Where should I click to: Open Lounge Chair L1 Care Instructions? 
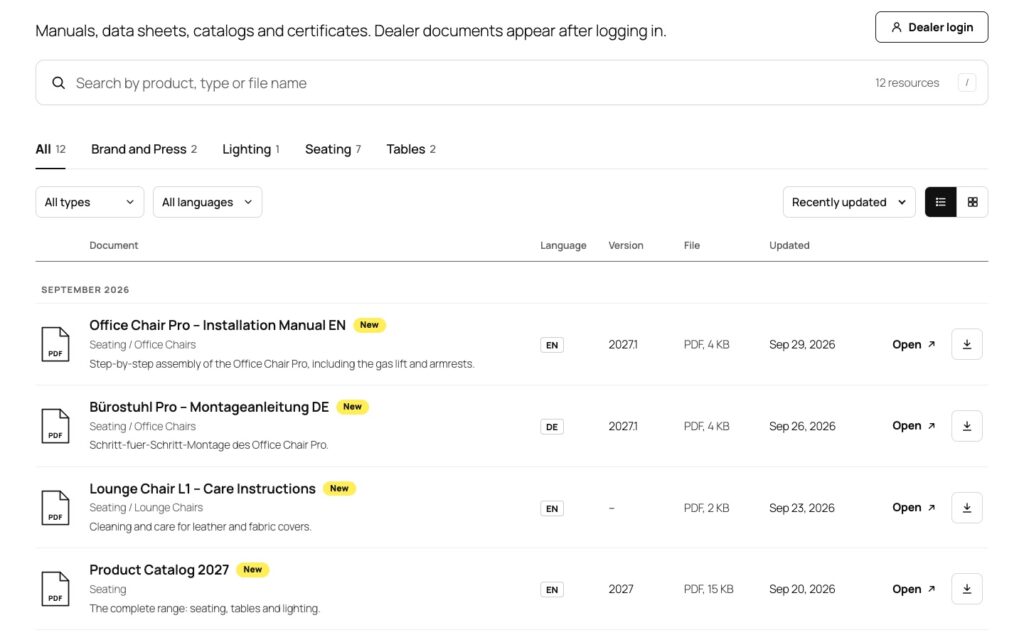click(202, 488)
